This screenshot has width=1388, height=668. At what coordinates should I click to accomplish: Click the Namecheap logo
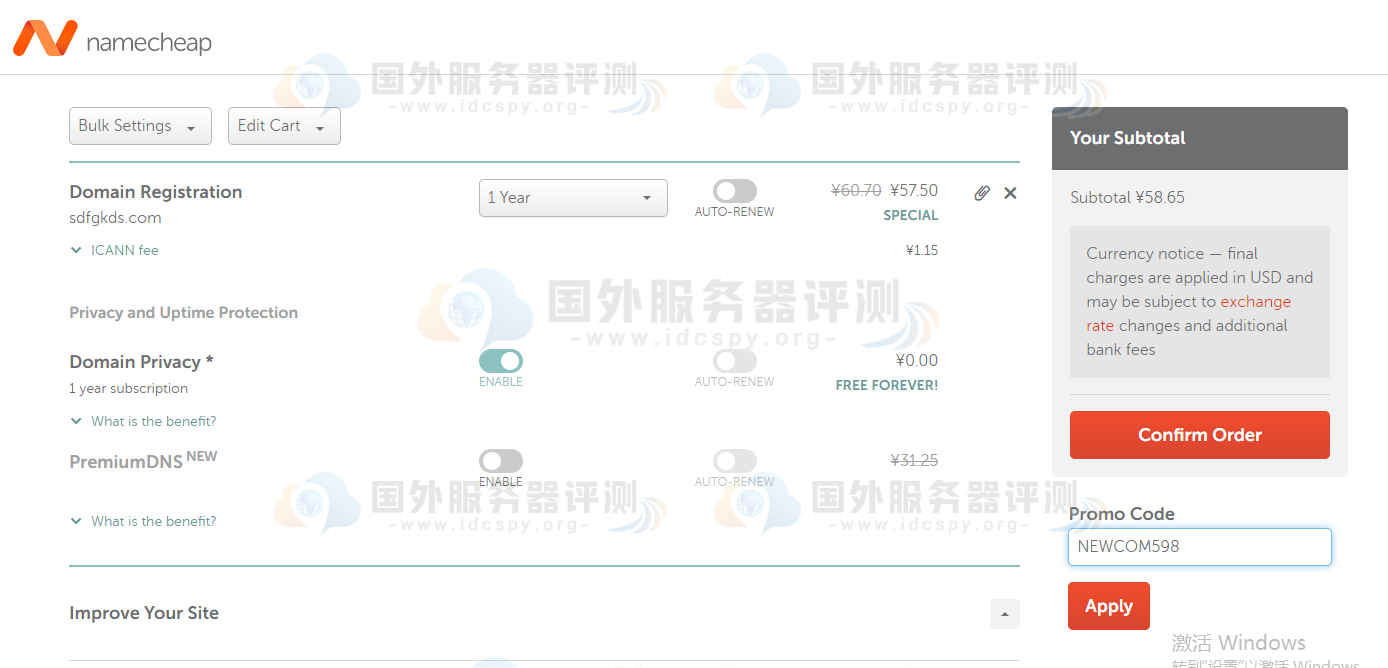click(112, 40)
